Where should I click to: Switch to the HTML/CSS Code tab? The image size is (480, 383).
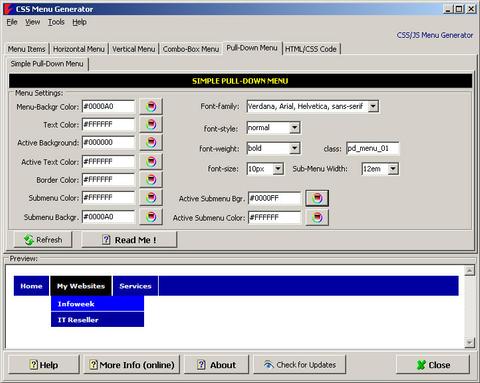coord(311,49)
